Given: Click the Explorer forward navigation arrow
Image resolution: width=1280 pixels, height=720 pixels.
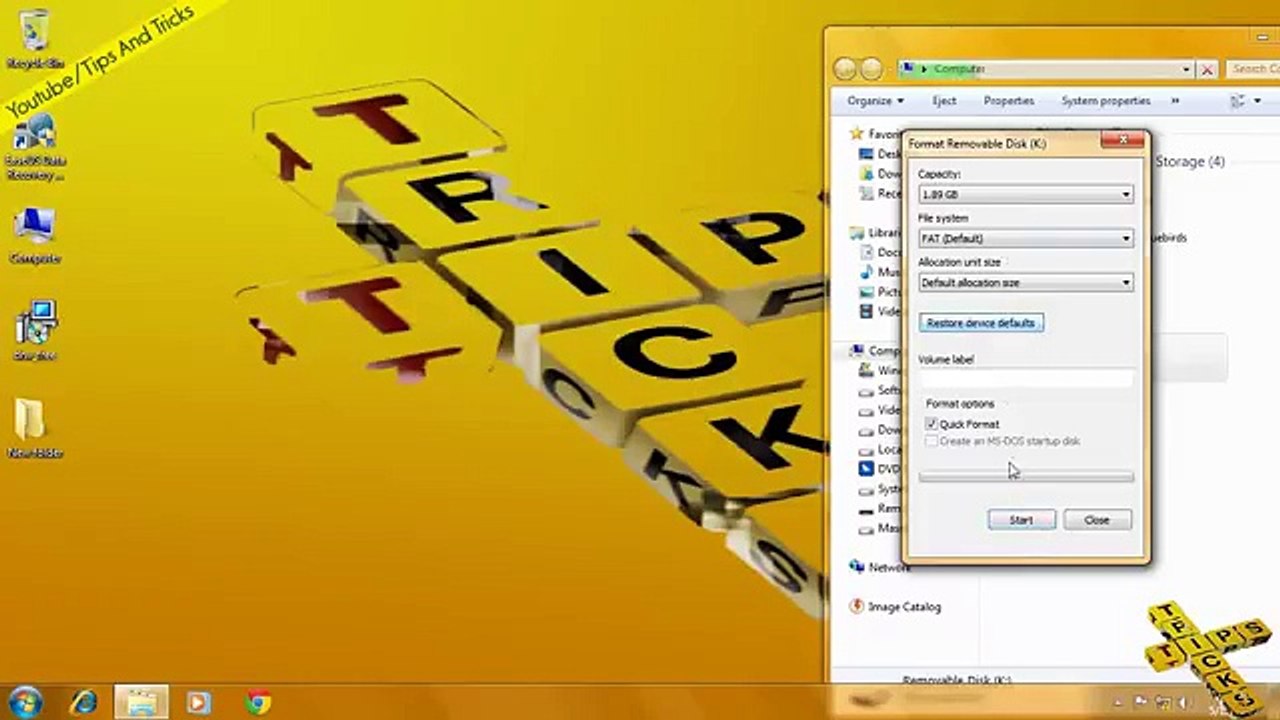Looking at the screenshot, I should click(871, 69).
